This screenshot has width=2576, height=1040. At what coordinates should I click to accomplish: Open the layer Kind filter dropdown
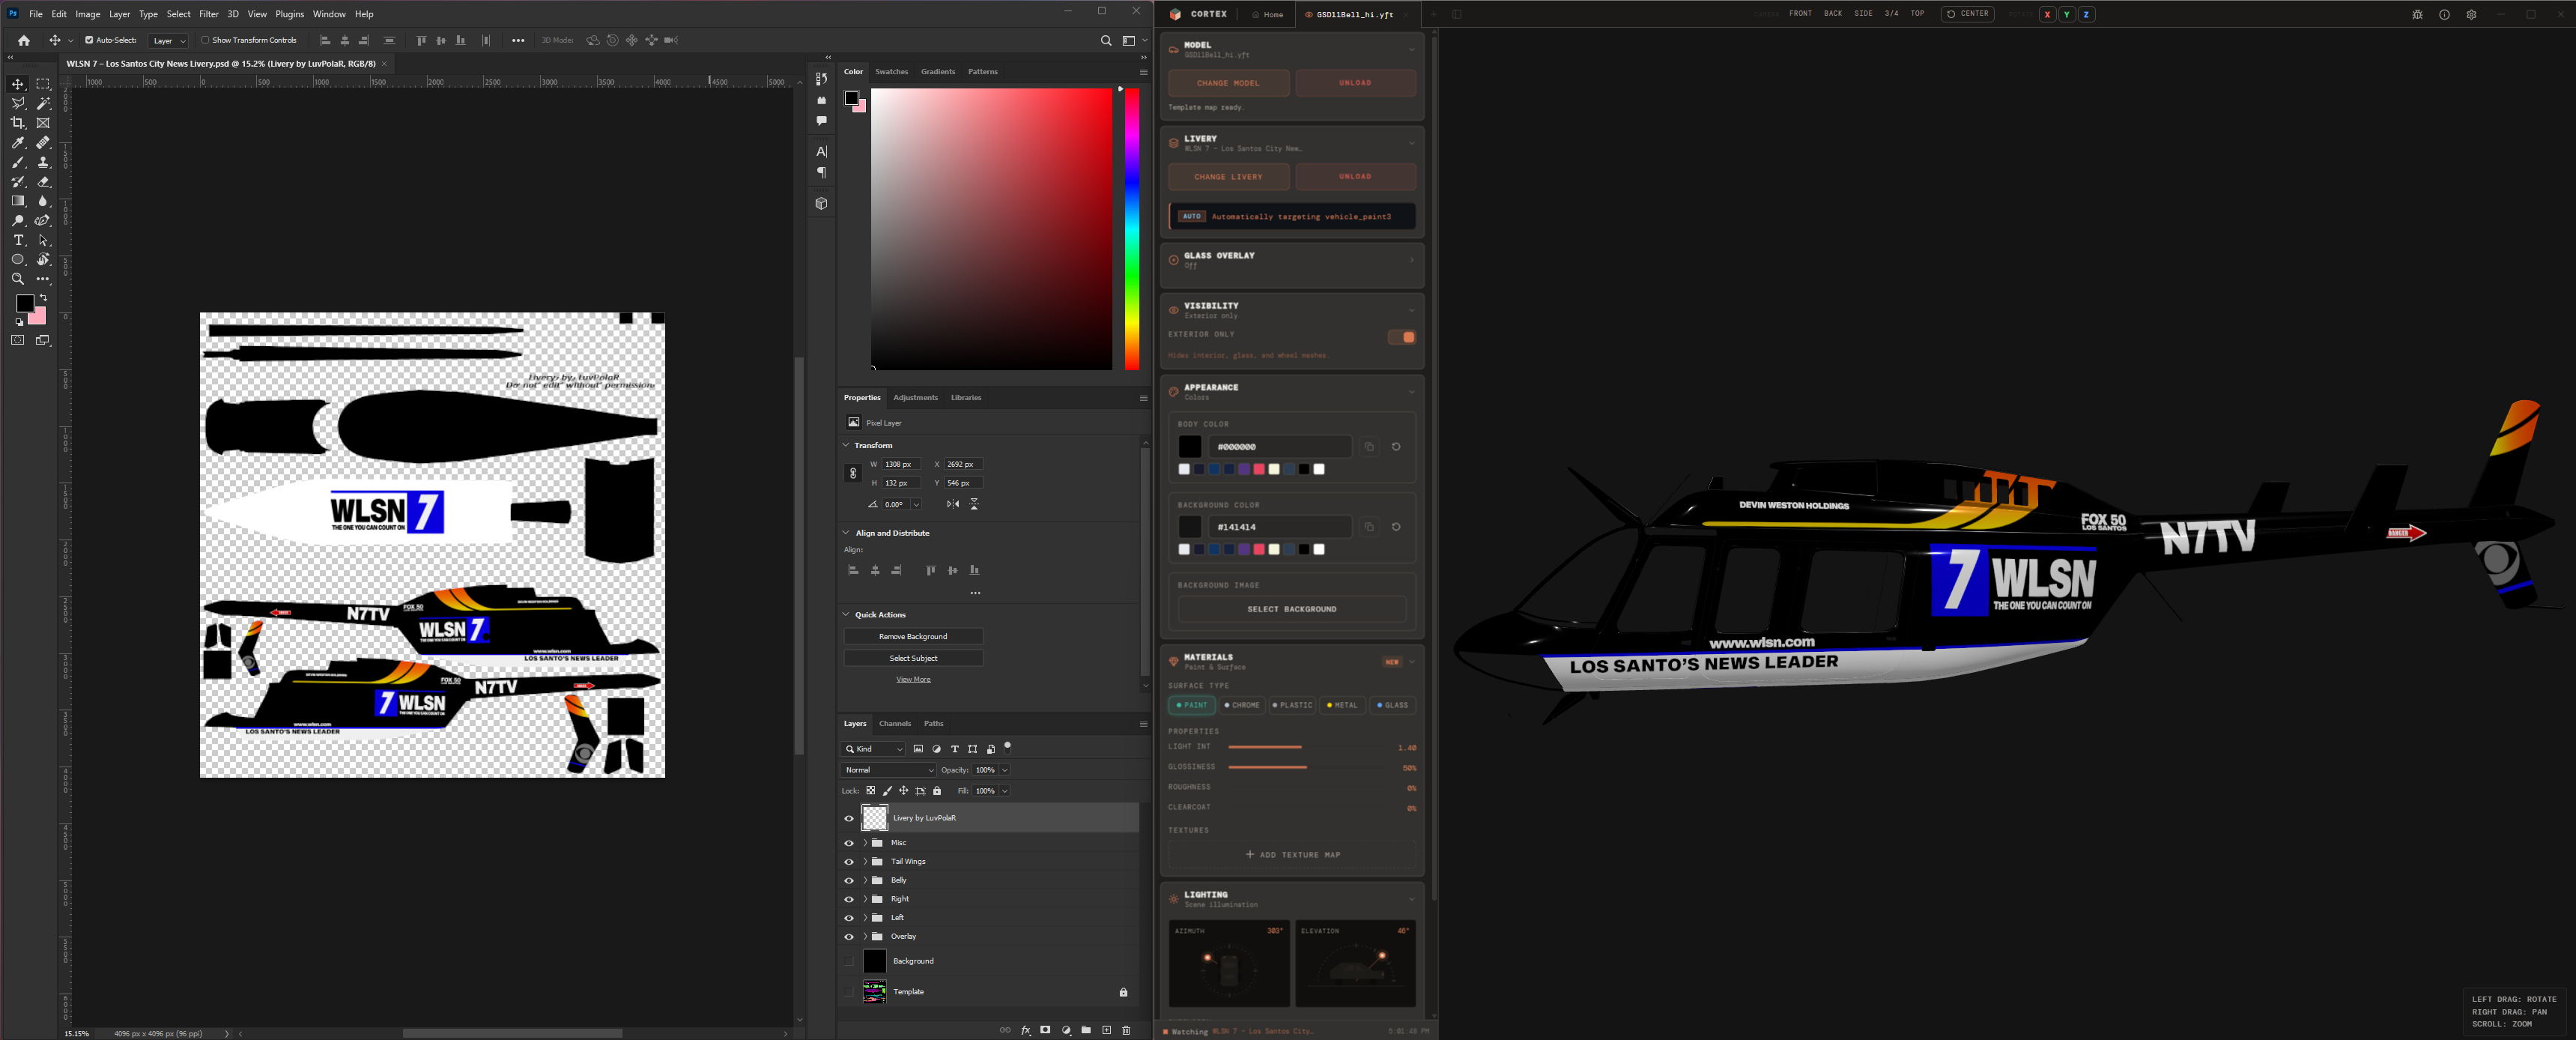point(874,749)
